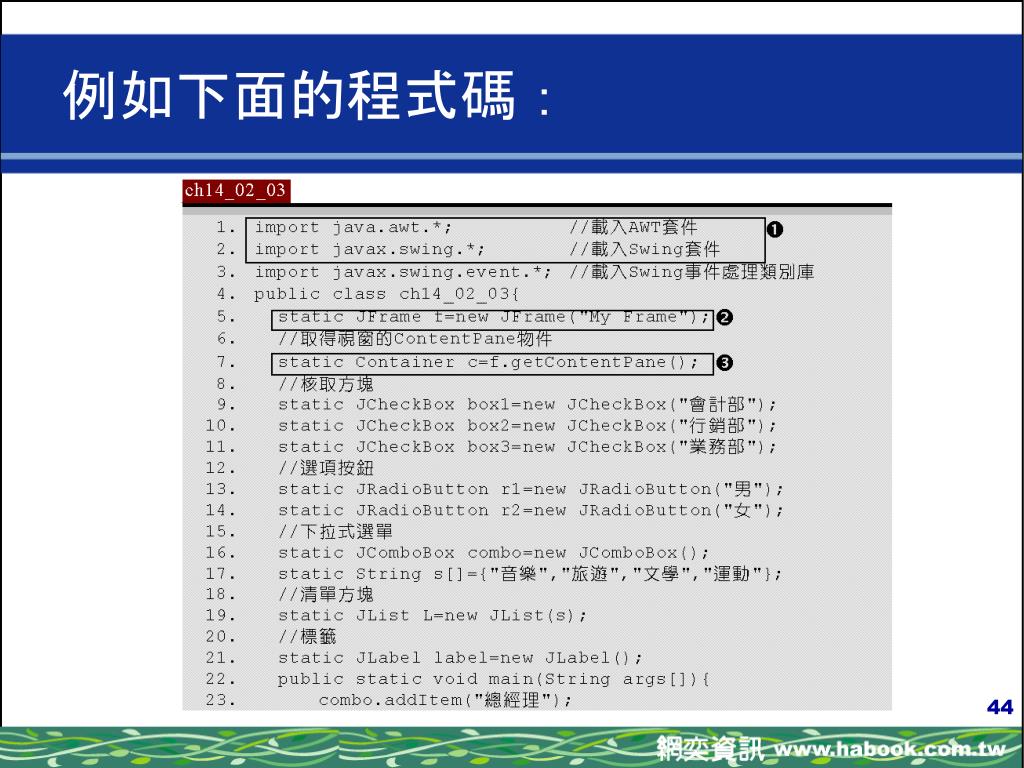
Task: Select the comment //核取方塊
Action: point(325,384)
